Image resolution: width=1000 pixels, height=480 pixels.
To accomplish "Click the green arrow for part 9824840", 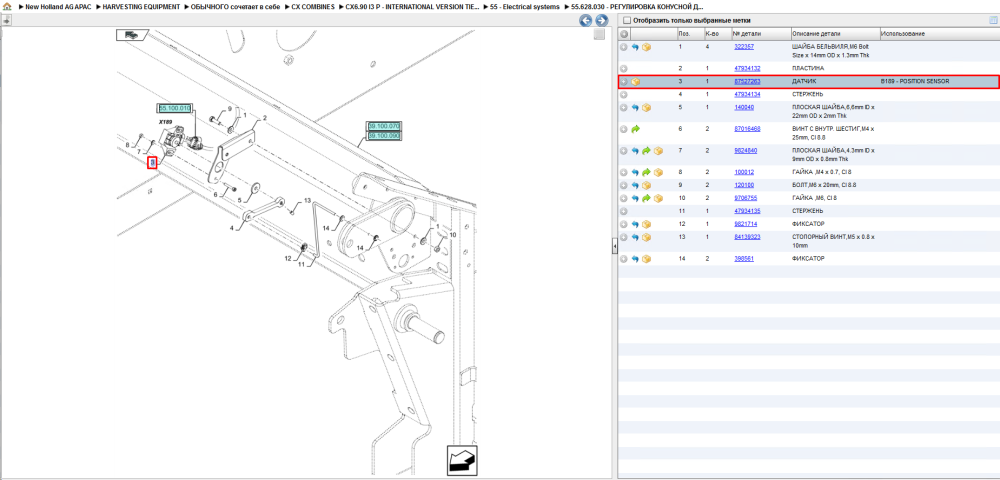I will 646,151.
